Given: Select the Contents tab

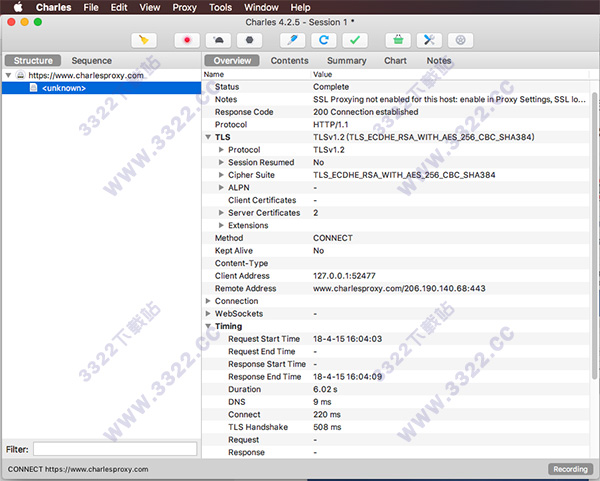Looking at the screenshot, I should (289, 60).
